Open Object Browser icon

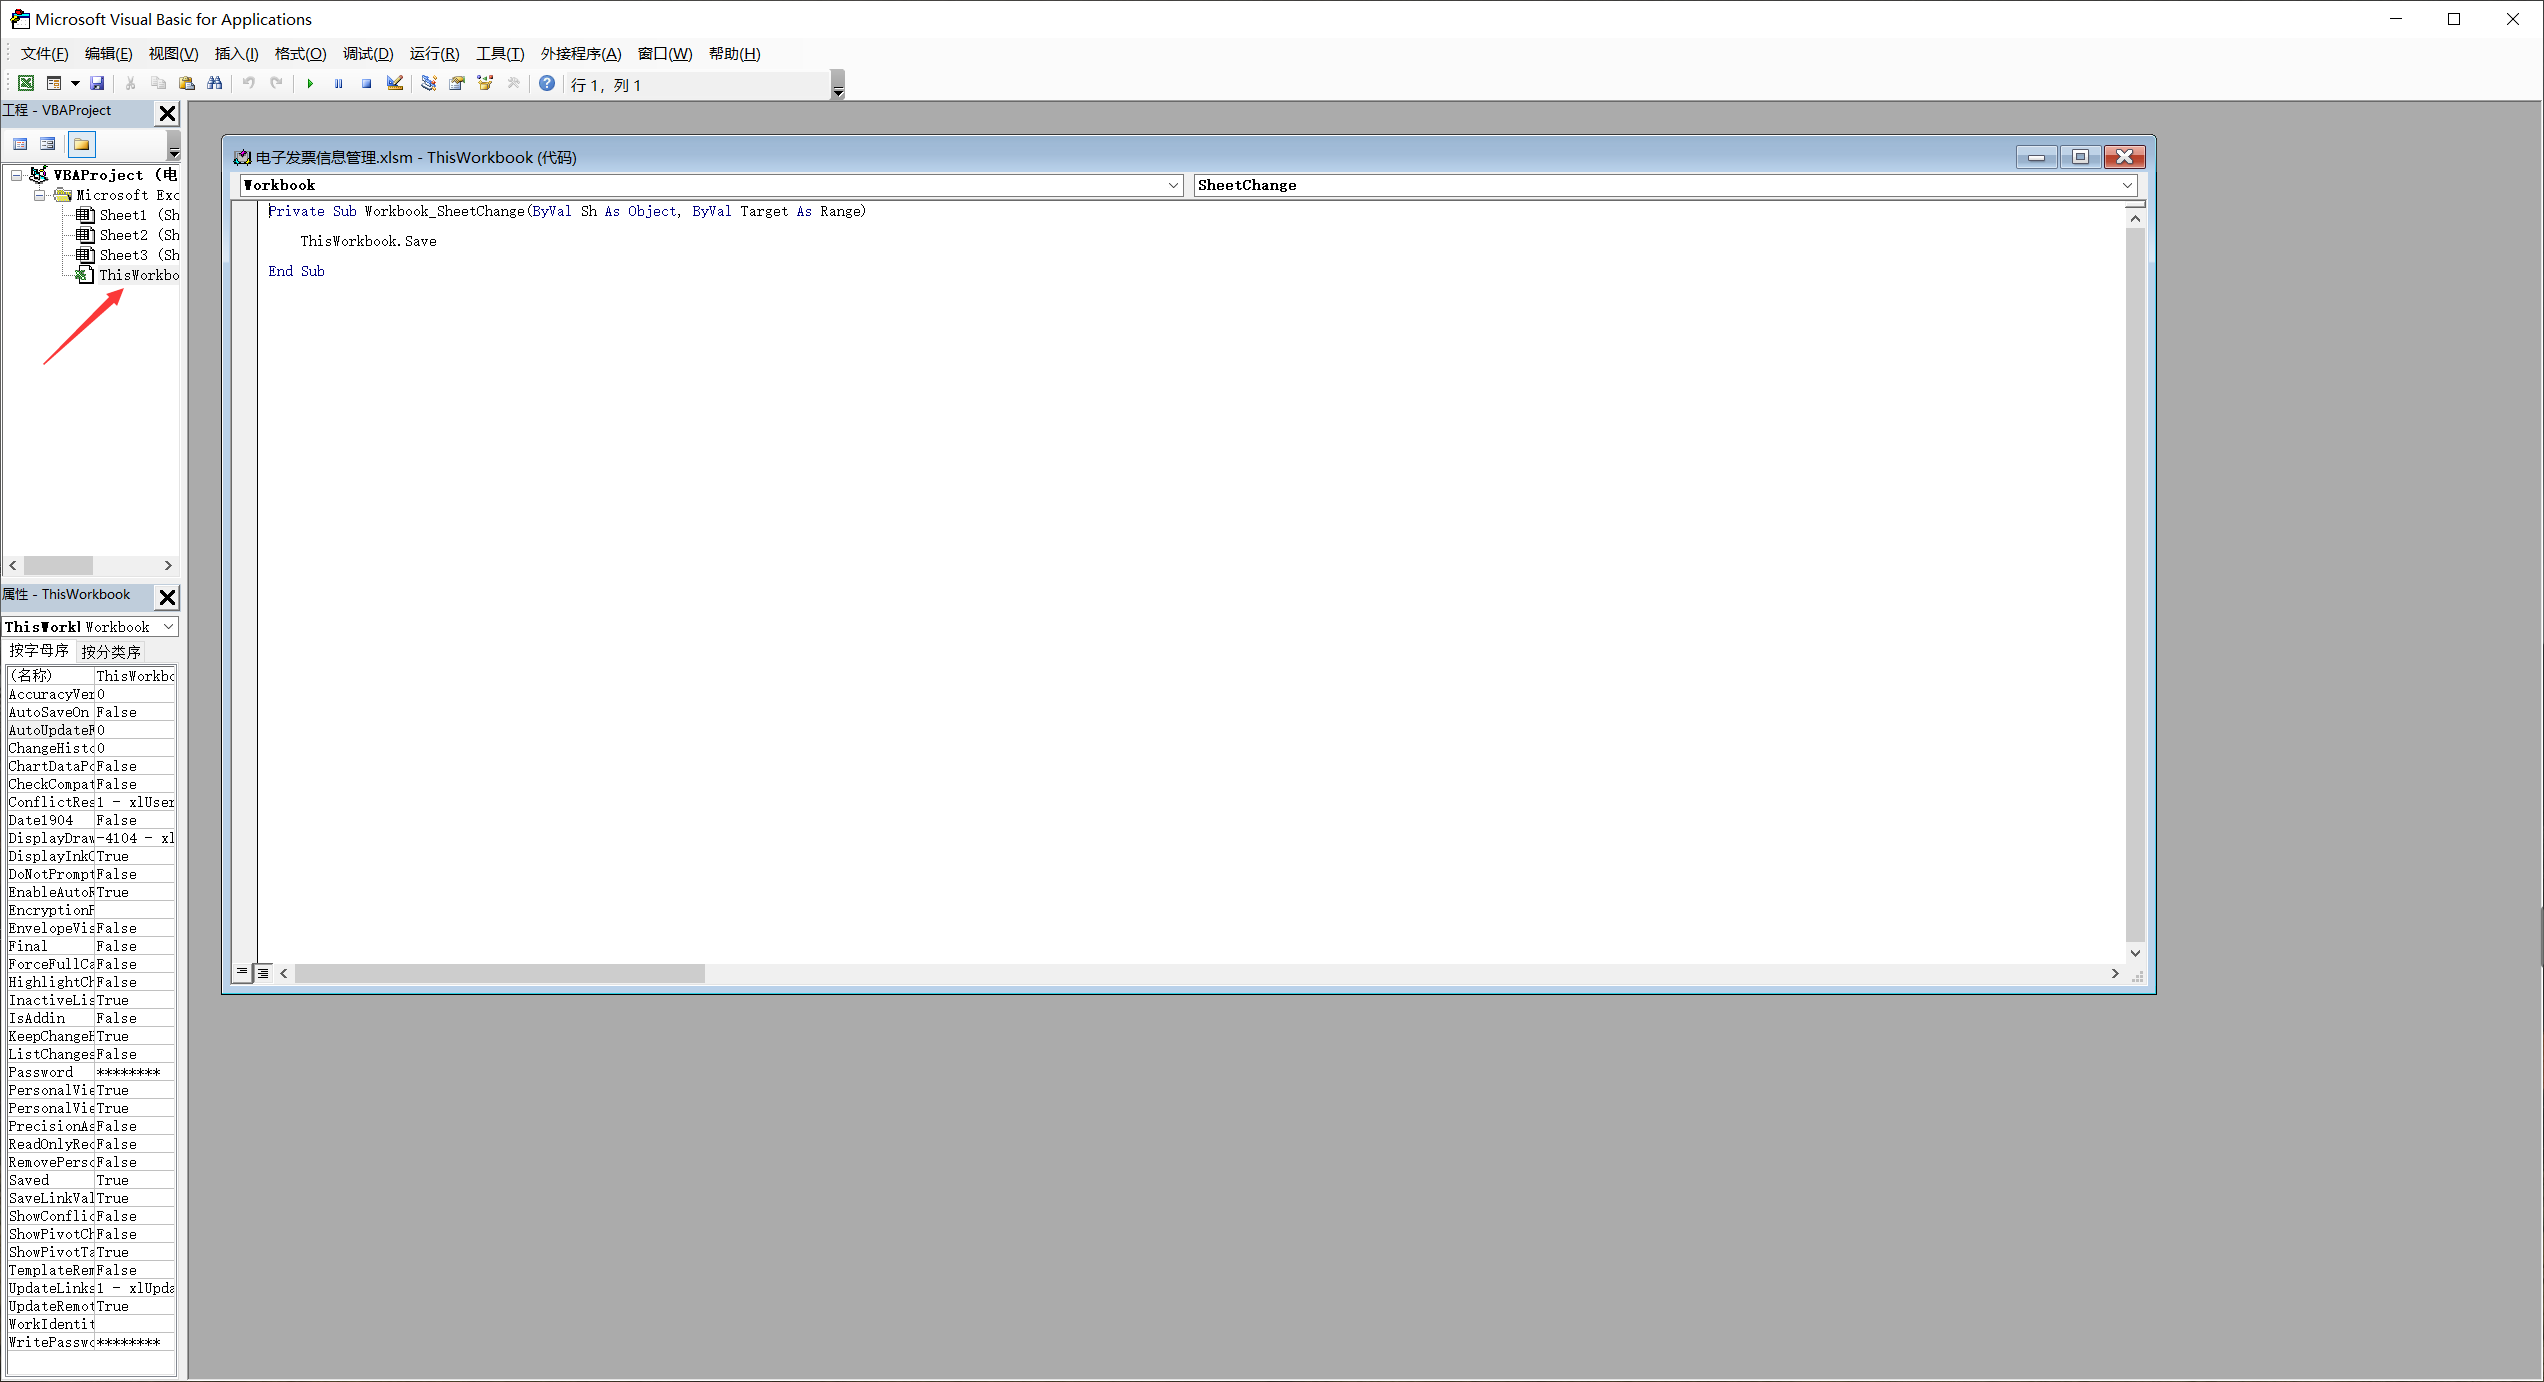point(485,84)
